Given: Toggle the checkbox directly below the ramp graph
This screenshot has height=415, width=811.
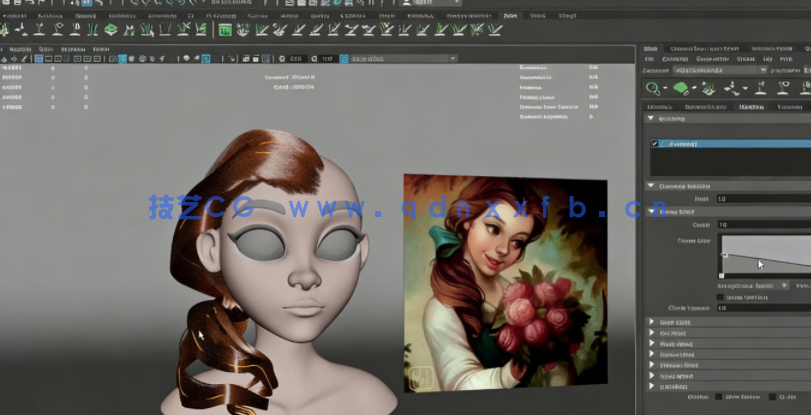Looking at the screenshot, I should 722,297.
